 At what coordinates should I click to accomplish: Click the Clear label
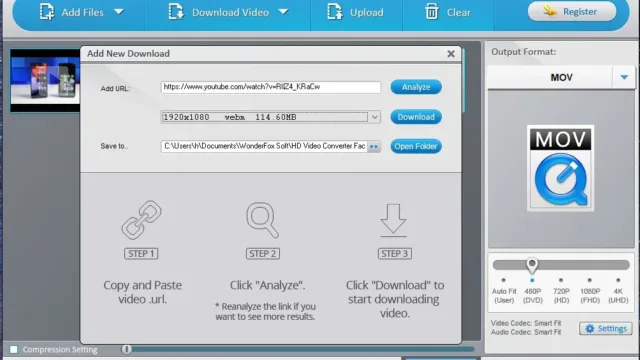458,12
